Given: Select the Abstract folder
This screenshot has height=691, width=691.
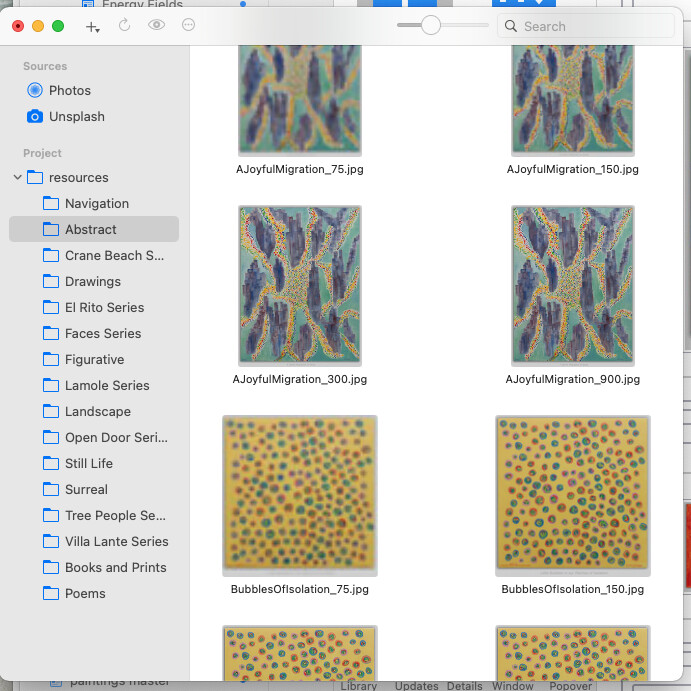Looking at the screenshot, I should [94, 229].
